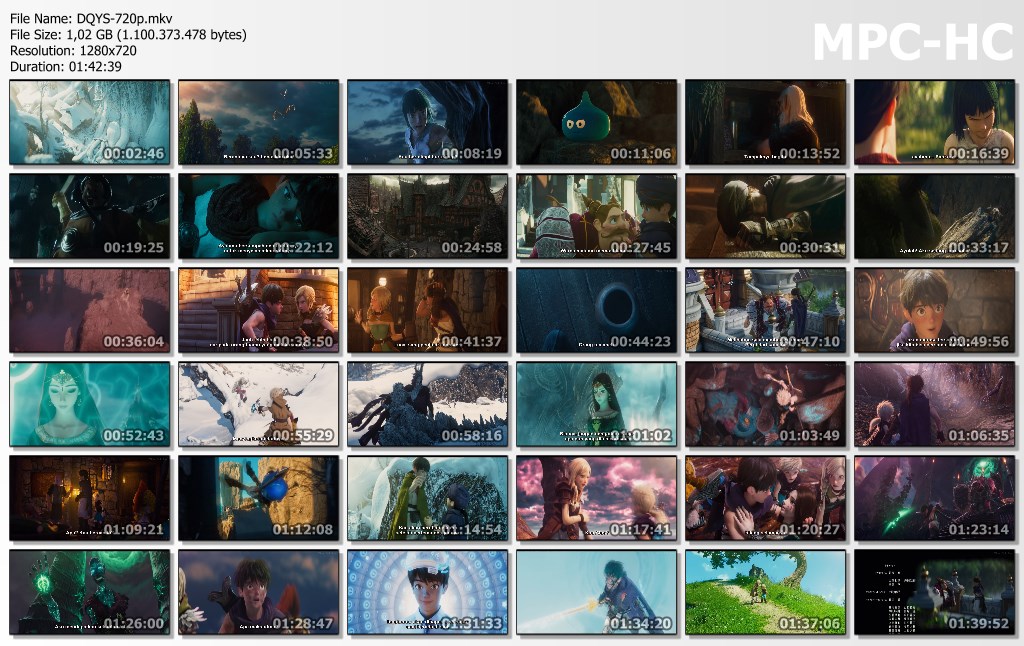
Task: Open the credits thumbnail at 01:39:52
Action: (935, 592)
